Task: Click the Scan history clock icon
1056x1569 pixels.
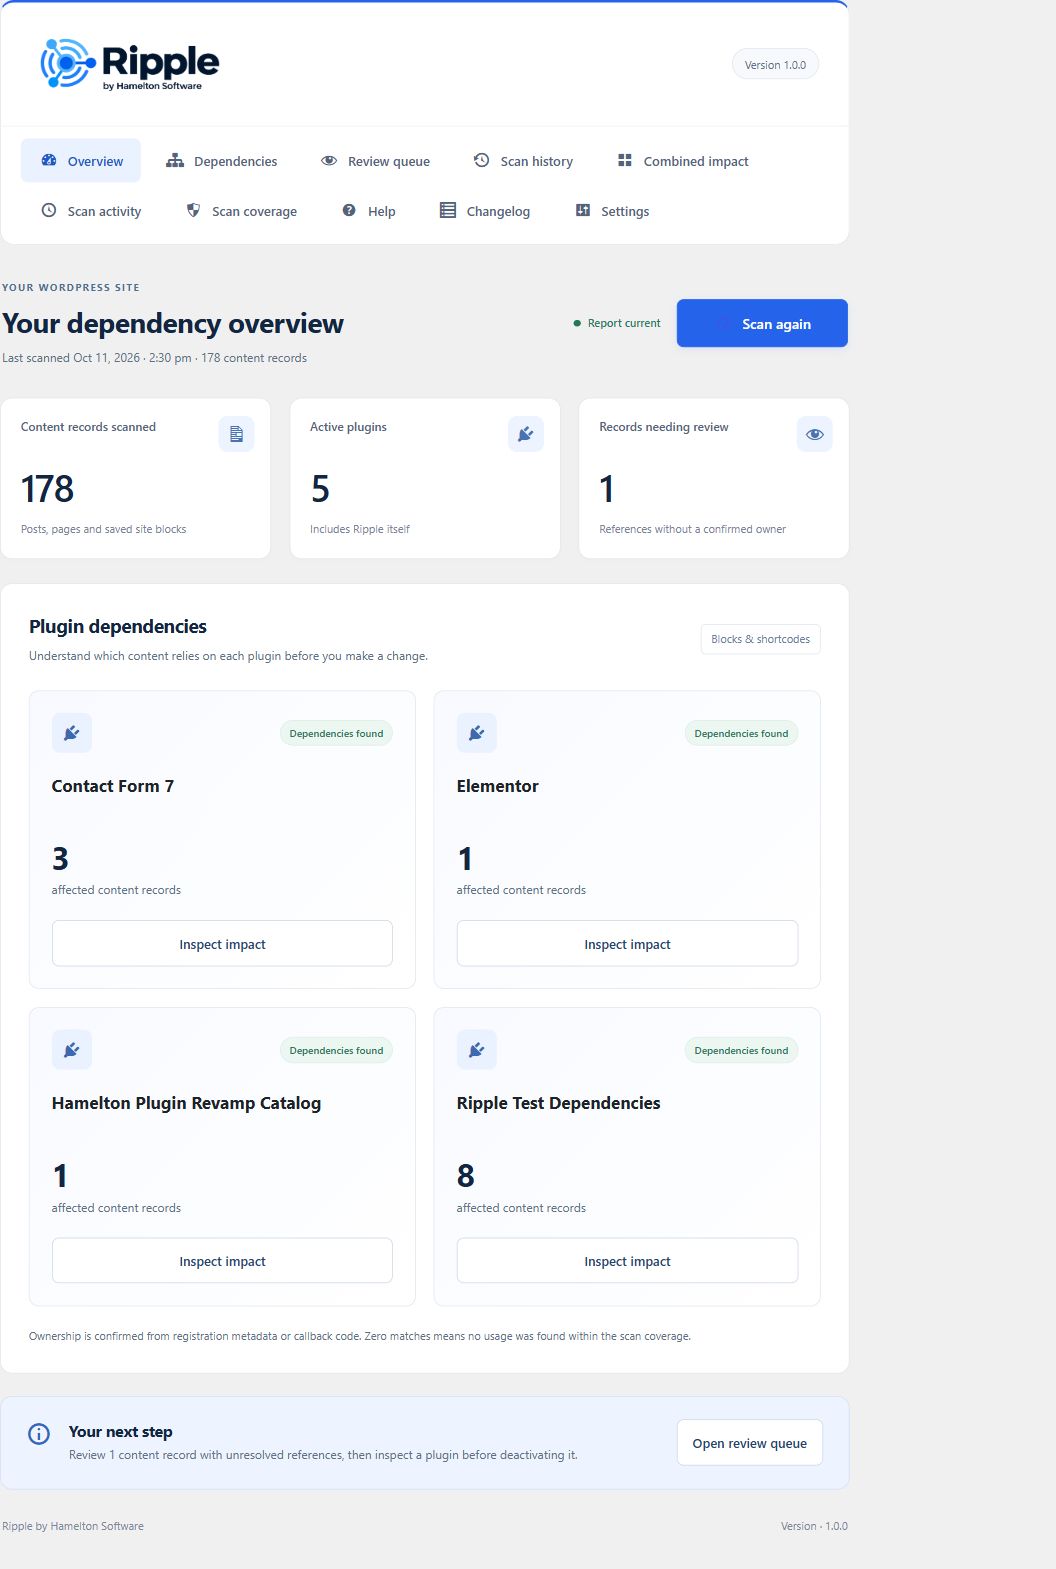Action: pyautogui.click(x=481, y=160)
